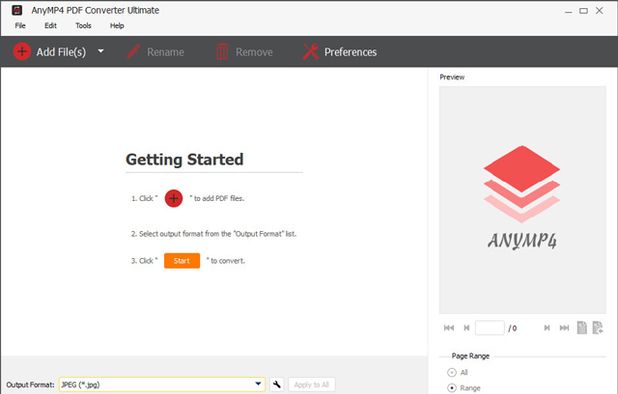Click the AnyMP4 app icon in title bar
The height and width of the screenshot is (394, 618).
tap(17, 10)
